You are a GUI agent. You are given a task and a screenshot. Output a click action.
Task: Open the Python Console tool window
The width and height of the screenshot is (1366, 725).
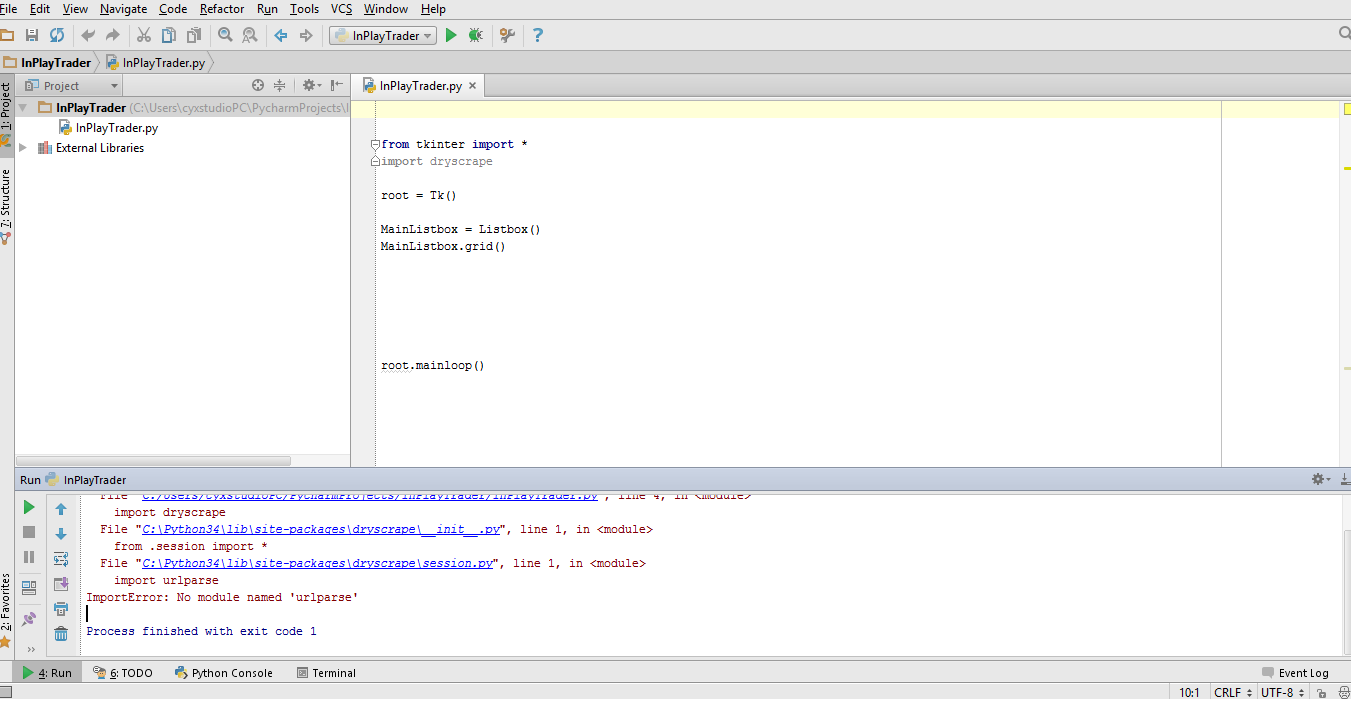(x=223, y=673)
